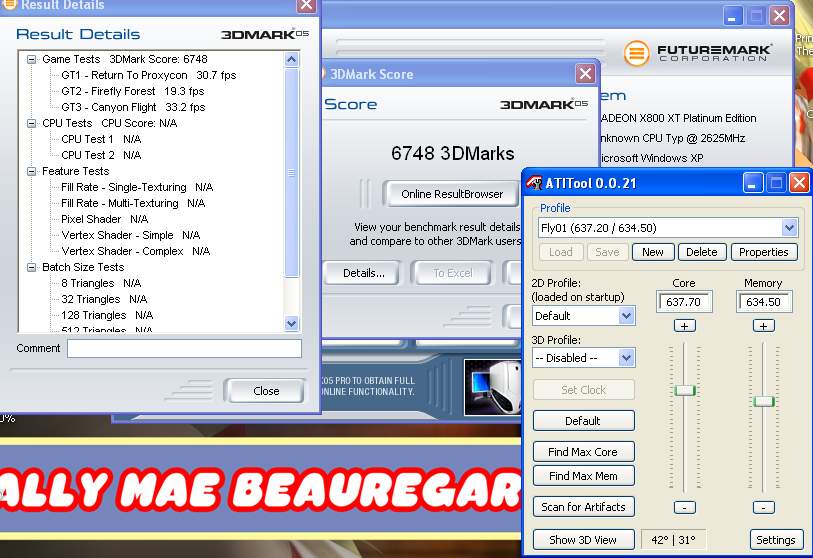The image size is (813, 558).
Task: Click the Core clock value field
Action: (x=684, y=302)
